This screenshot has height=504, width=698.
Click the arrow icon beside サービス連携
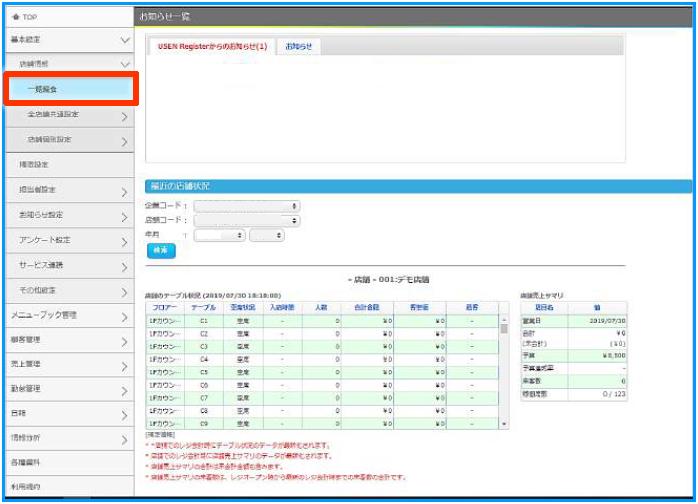(125, 267)
